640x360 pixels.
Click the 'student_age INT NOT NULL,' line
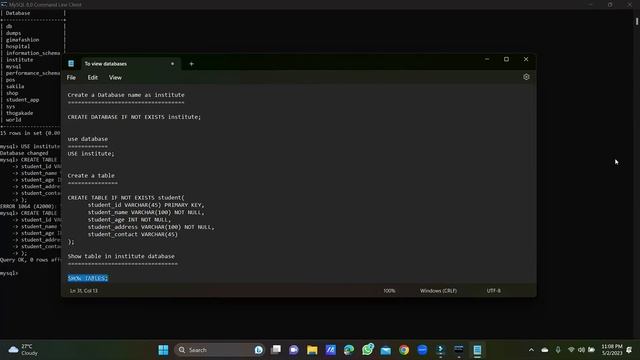pos(129,220)
